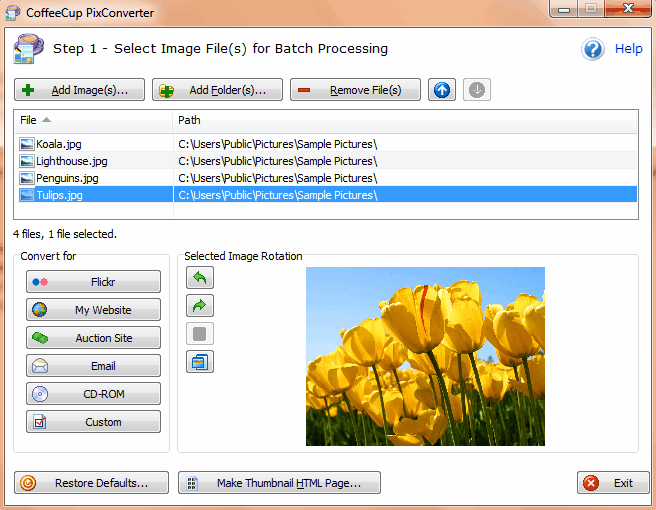This screenshot has height=510, width=656.
Task: Minimize the PixConverter window
Action: [564, 8]
